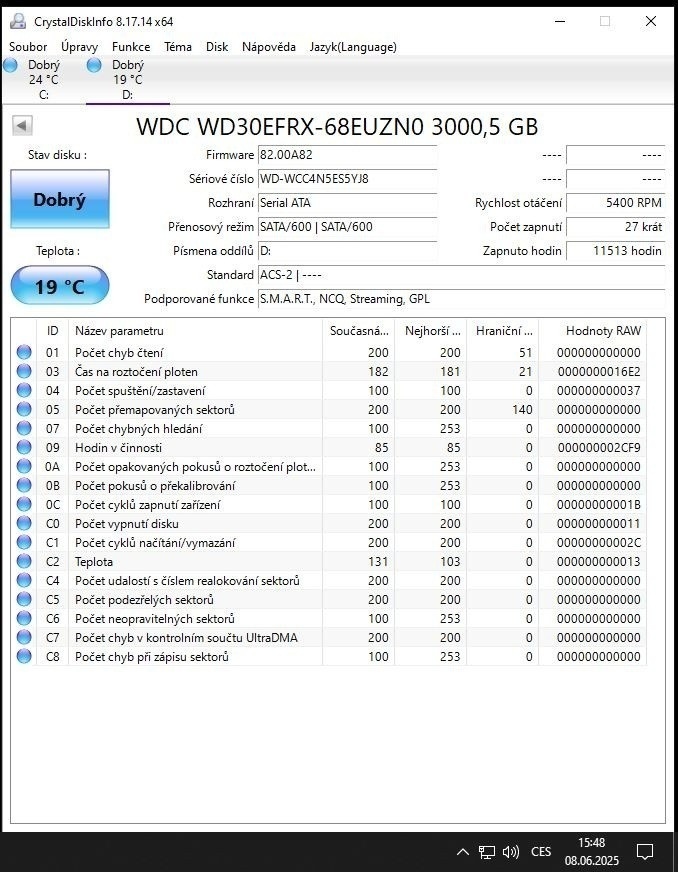Click the status orb in row C2 Teplota

tap(24, 561)
